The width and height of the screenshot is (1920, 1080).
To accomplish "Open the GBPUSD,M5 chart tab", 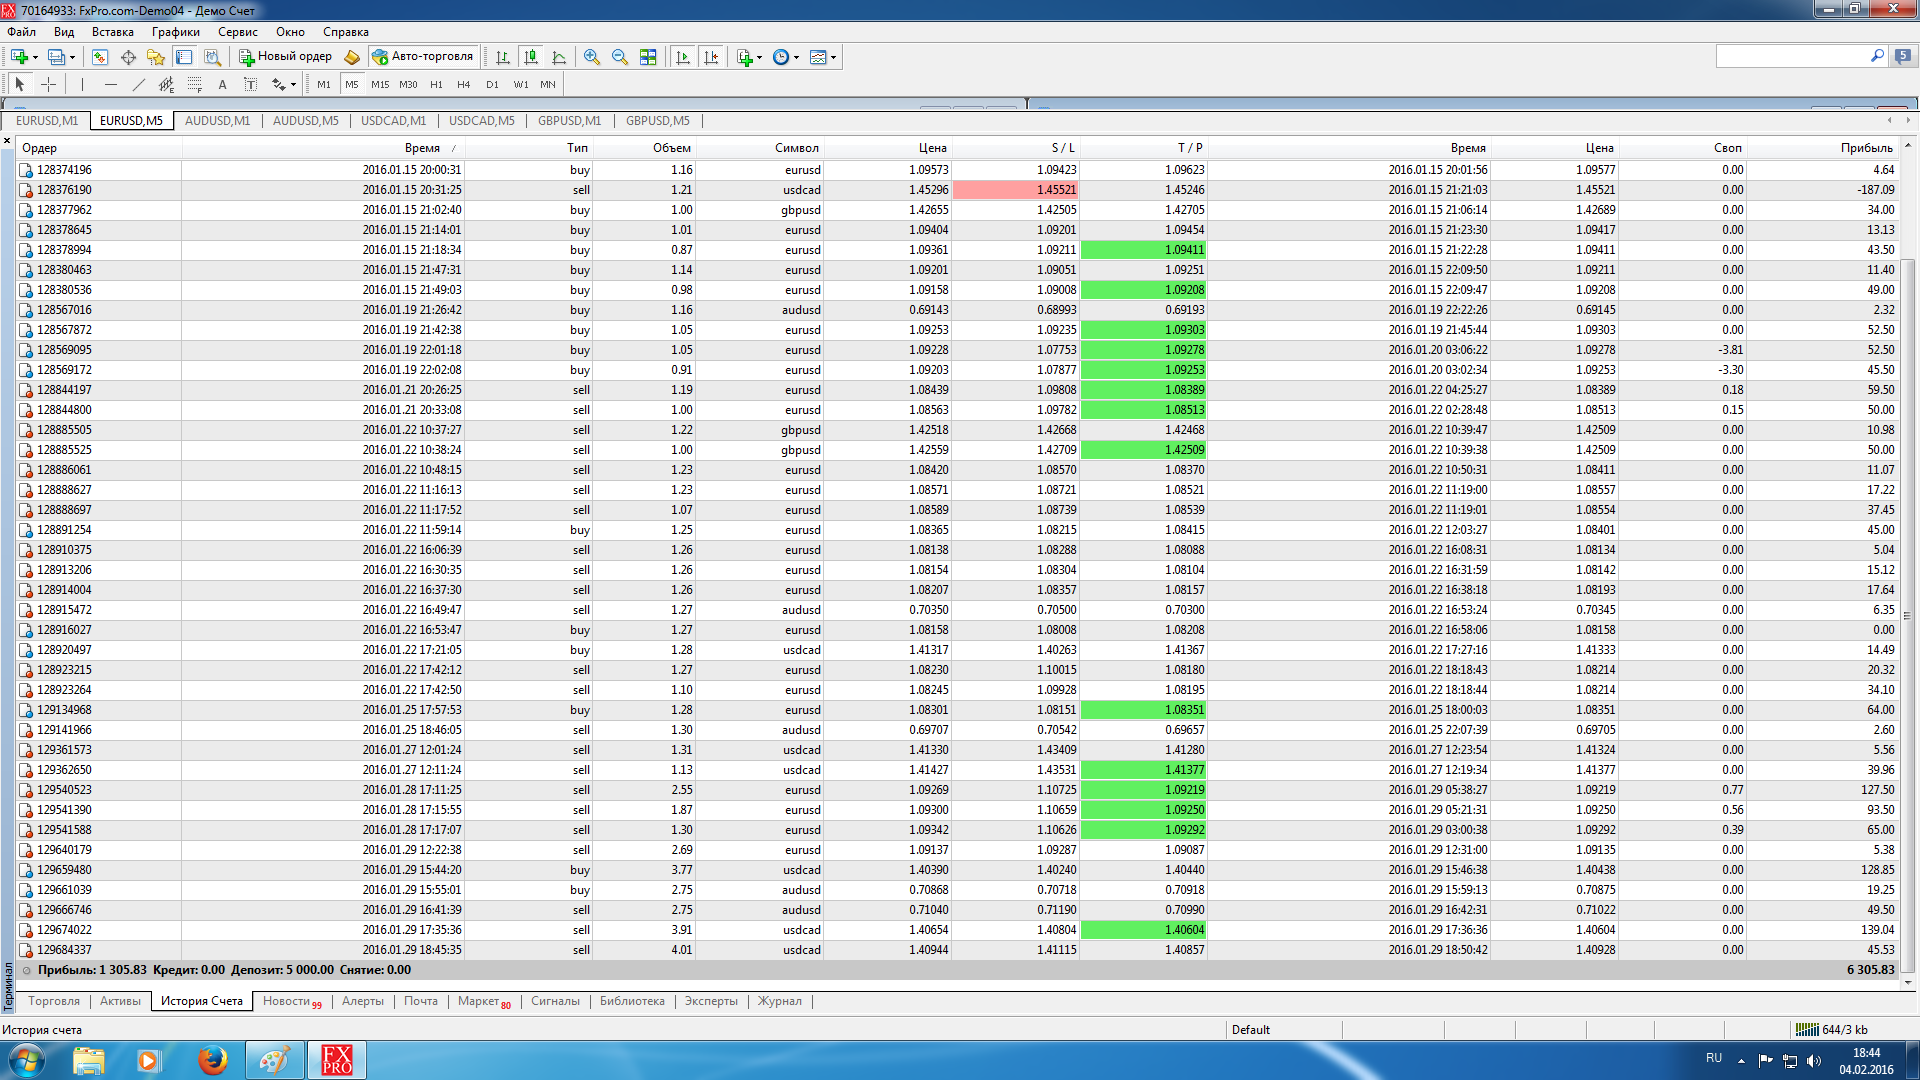I will [658, 121].
